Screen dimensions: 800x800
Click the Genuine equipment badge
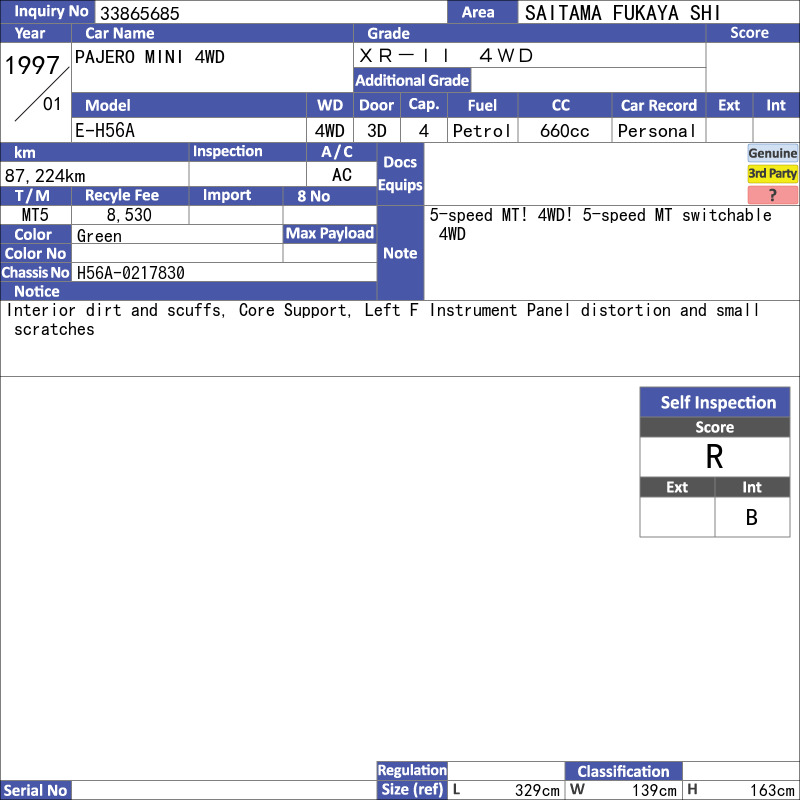772,153
